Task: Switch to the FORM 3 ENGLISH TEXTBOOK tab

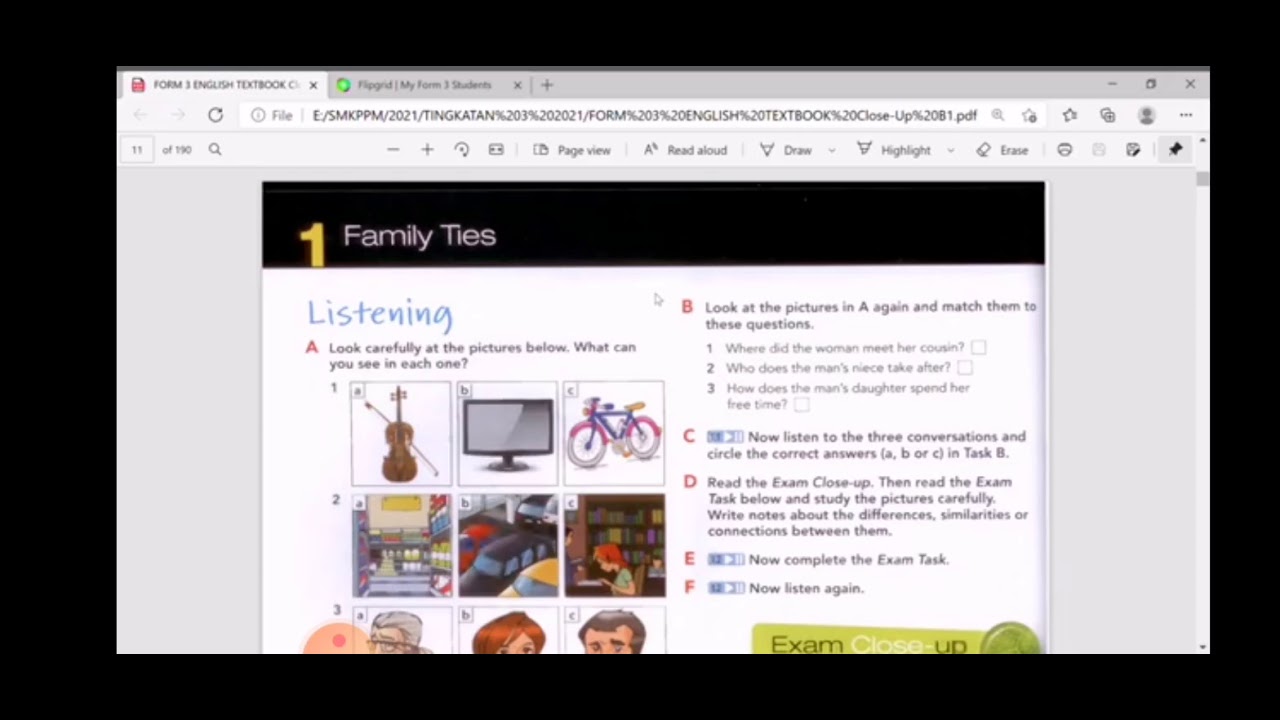Action: pos(224,85)
